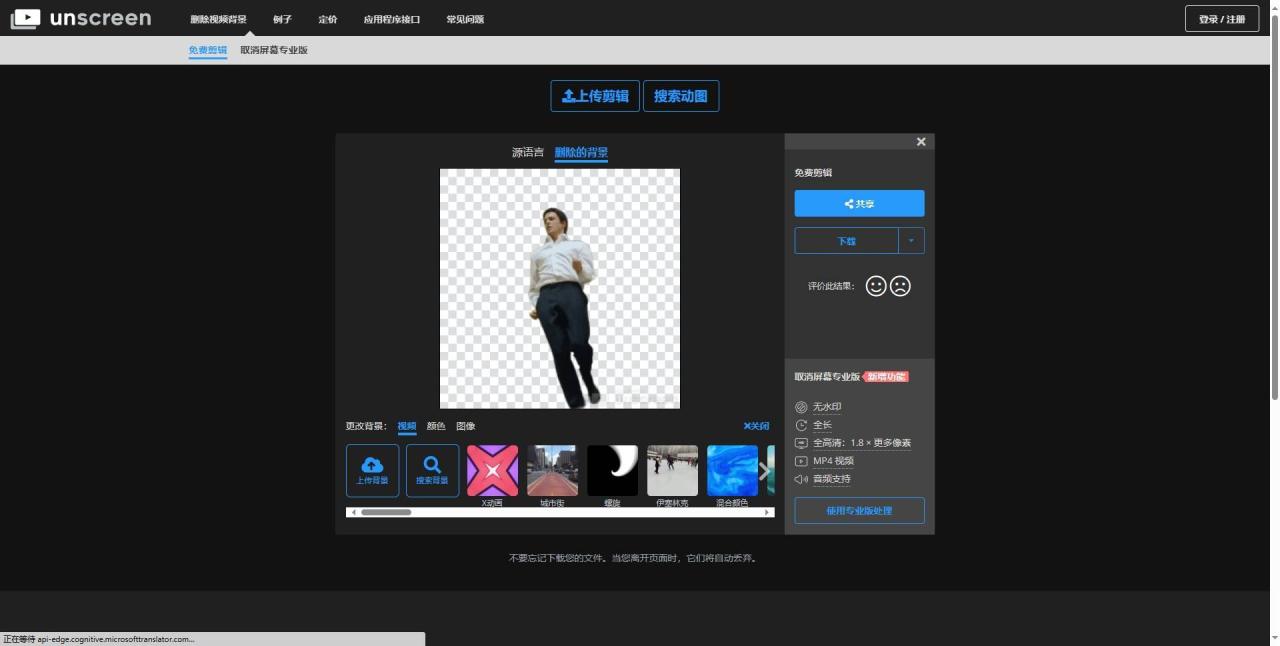The image size is (1280, 646).
Task: Click the 全长 clock icon
Action: (801, 425)
